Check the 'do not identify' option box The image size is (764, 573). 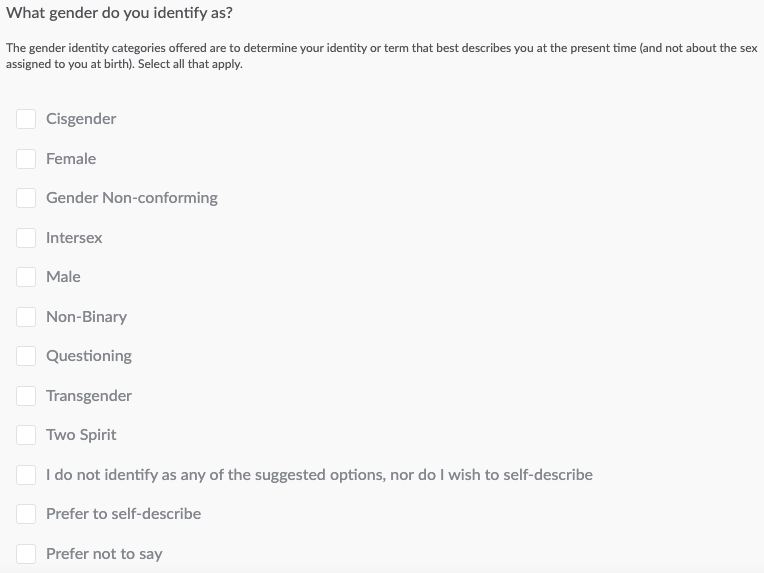point(26,475)
